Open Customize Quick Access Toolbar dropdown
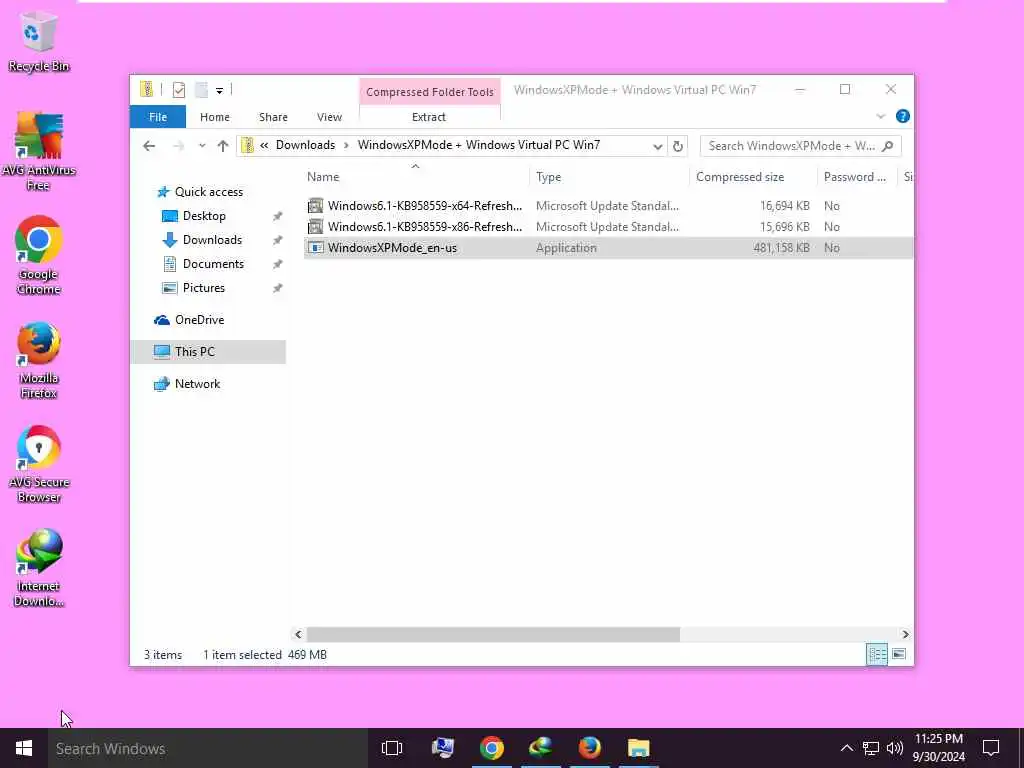This screenshot has width=1024, height=768. [x=219, y=91]
